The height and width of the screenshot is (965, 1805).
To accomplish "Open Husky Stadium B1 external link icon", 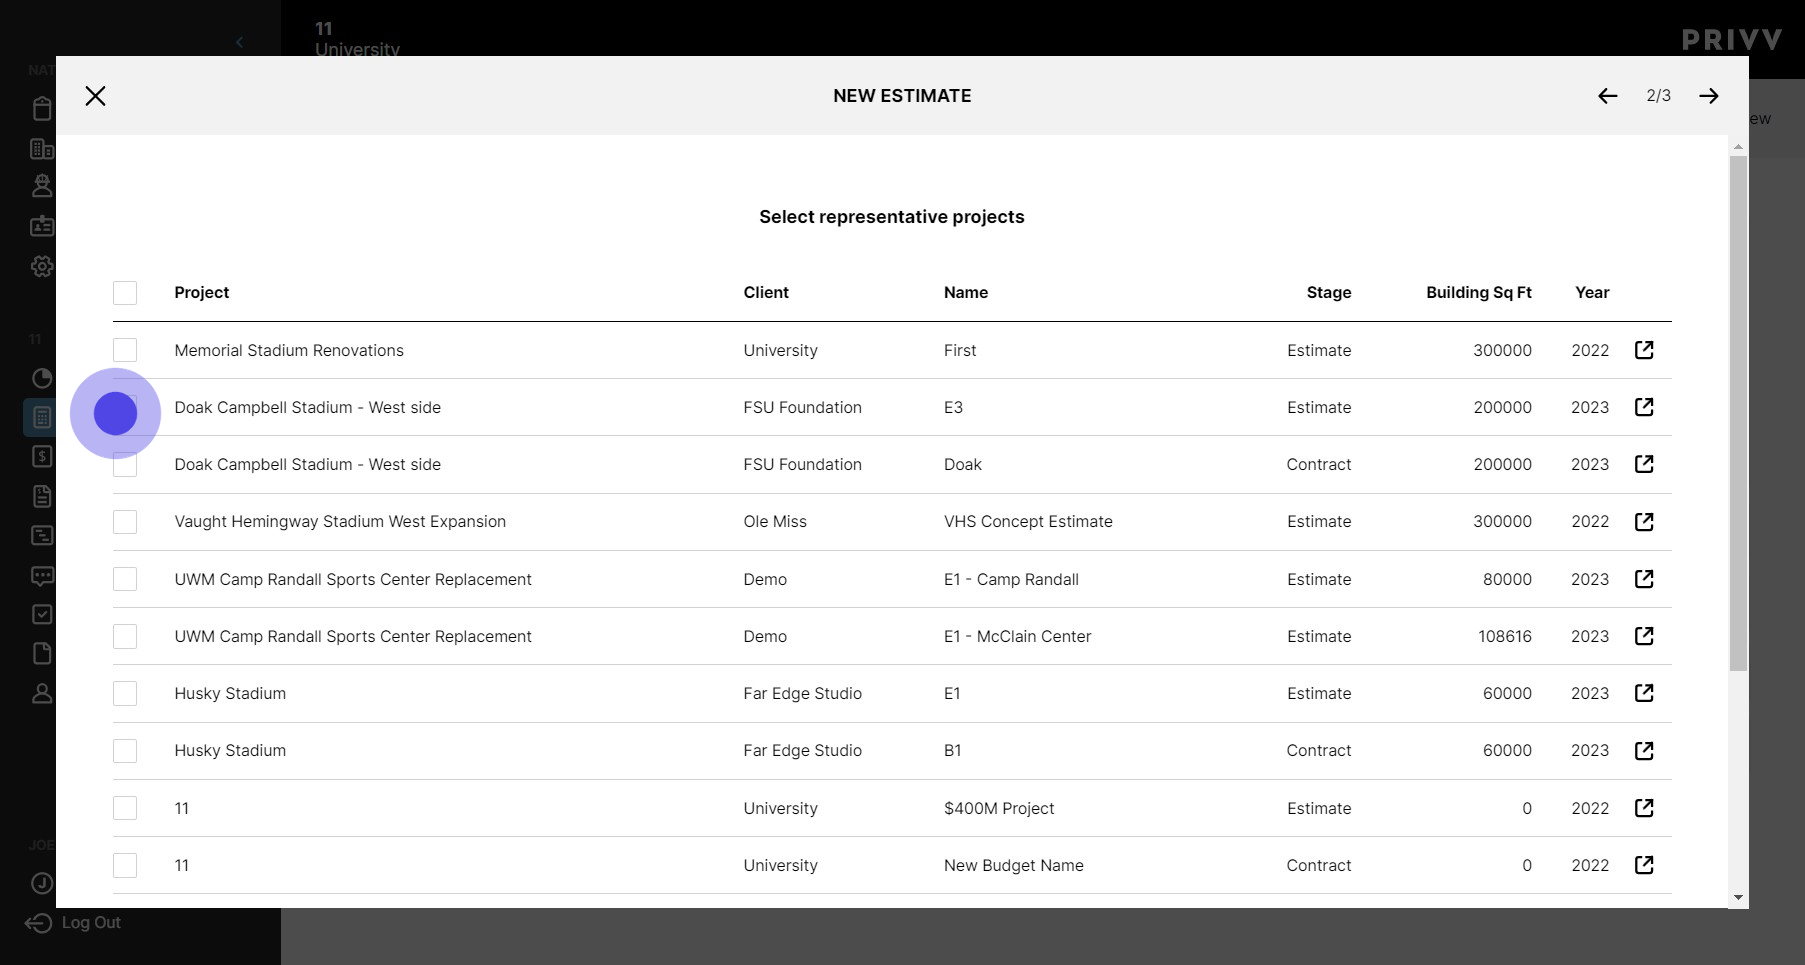I will pyautogui.click(x=1644, y=751).
